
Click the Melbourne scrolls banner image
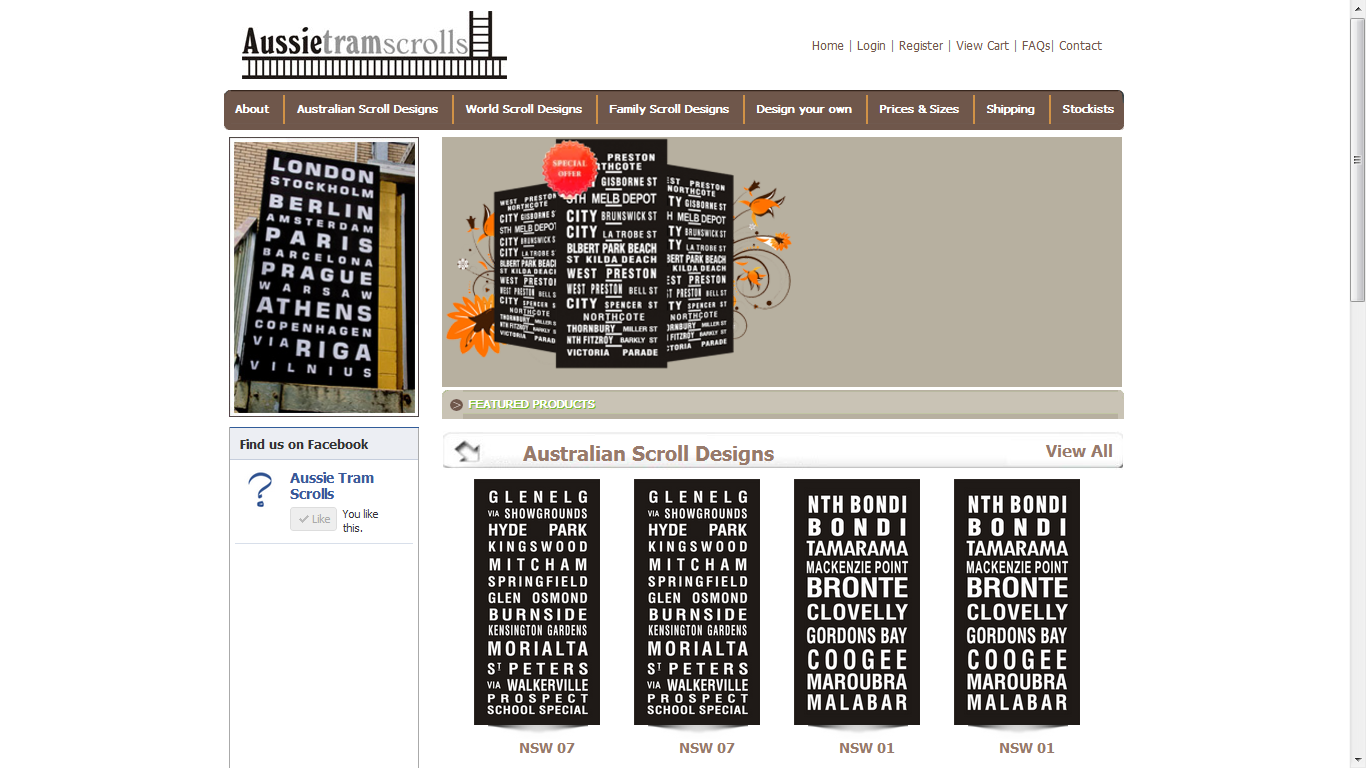click(782, 262)
